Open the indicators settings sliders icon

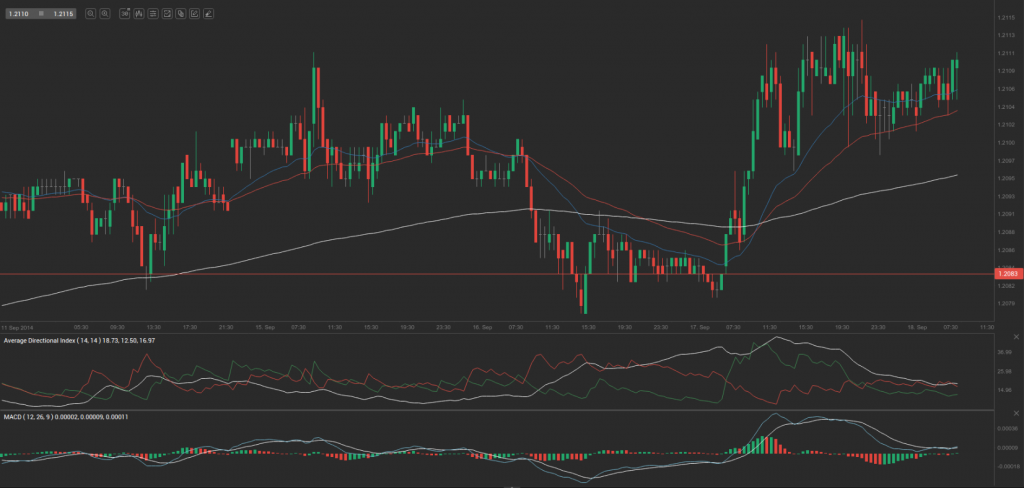point(153,13)
